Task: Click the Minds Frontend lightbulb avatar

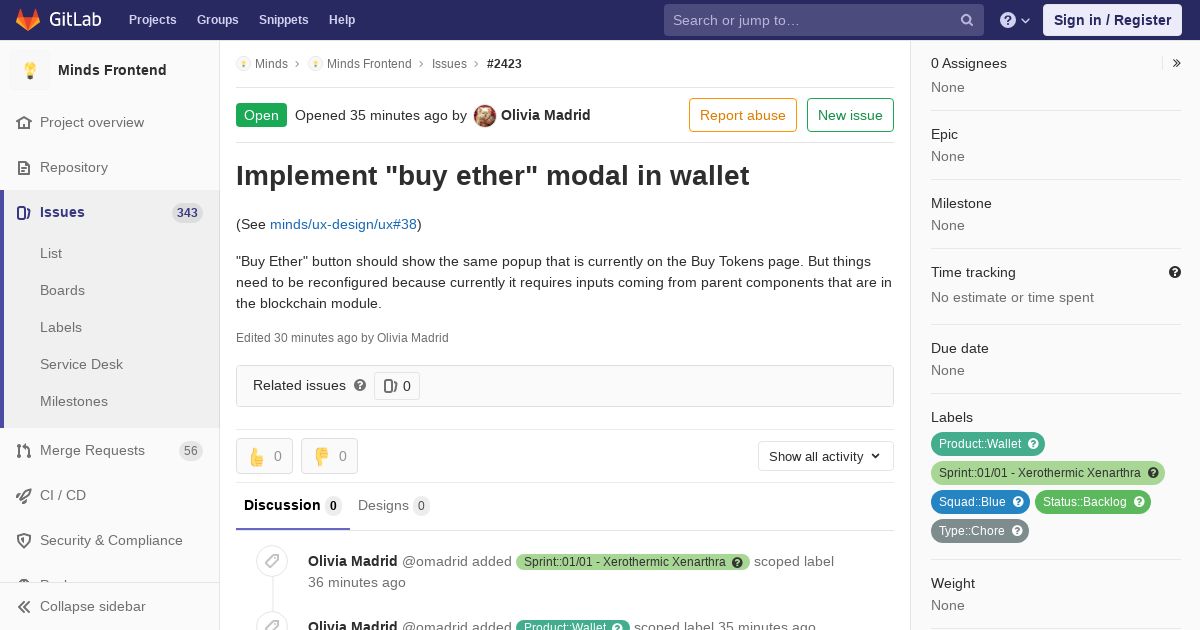Action: click(x=30, y=70)
